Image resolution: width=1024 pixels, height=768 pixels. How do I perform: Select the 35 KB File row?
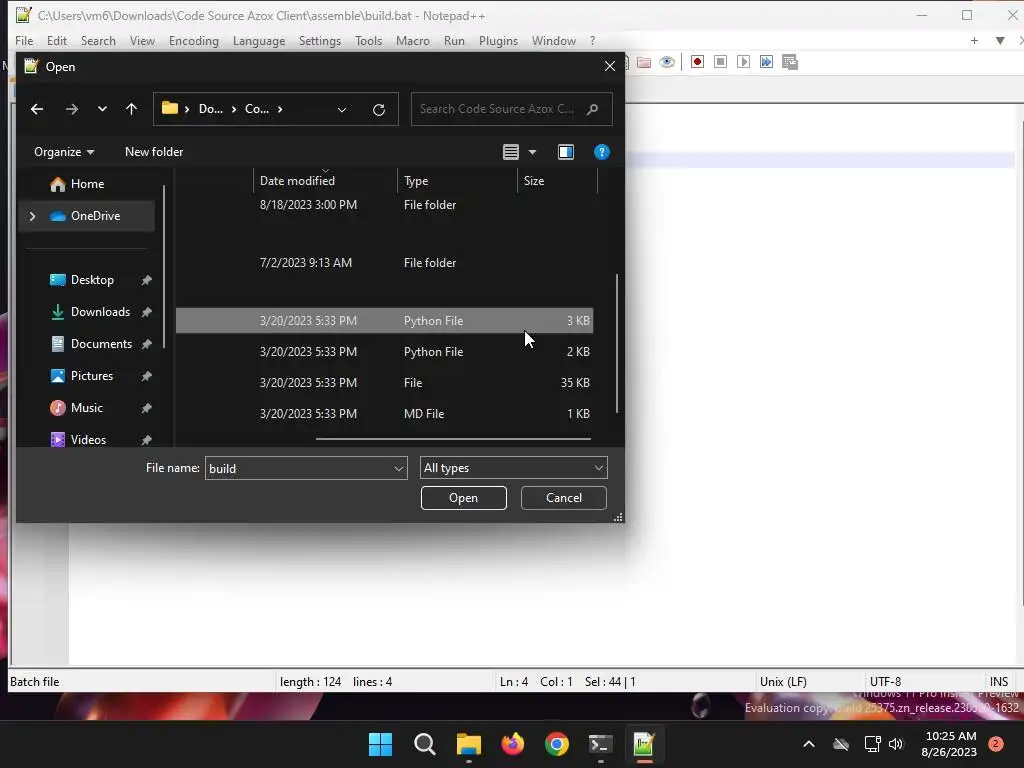coord(385,383)
